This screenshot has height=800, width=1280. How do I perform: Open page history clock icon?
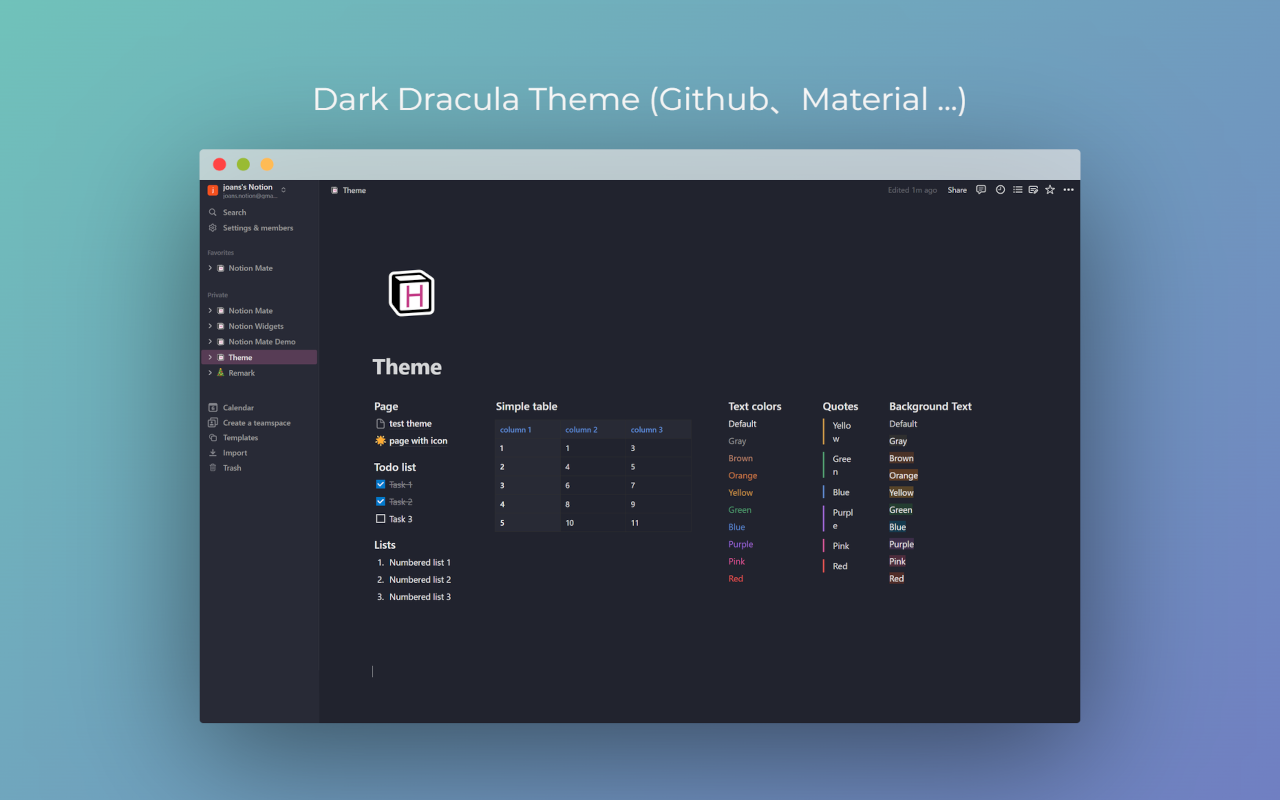tap(1000, 190)
